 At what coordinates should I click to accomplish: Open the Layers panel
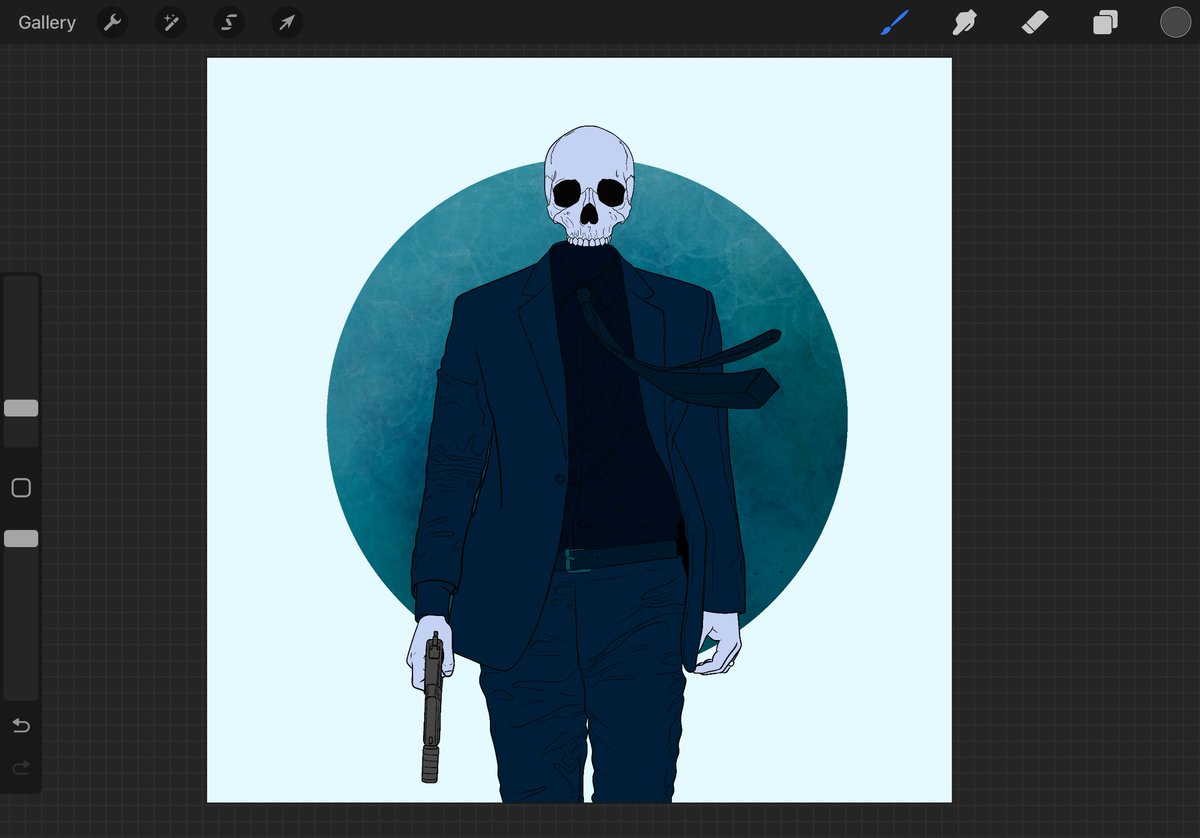(1105, 21)
